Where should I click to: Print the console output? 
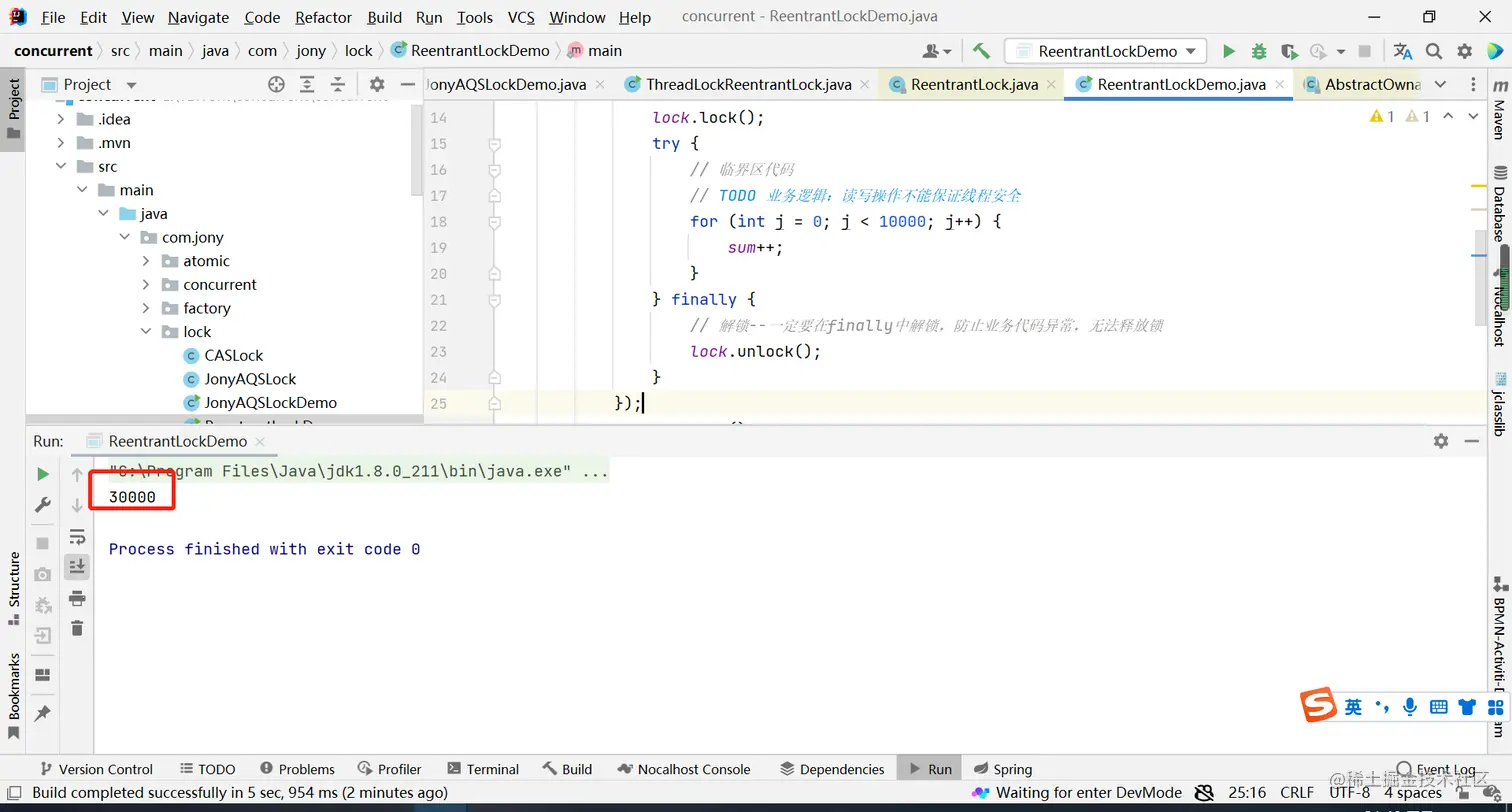coord(77,598)
